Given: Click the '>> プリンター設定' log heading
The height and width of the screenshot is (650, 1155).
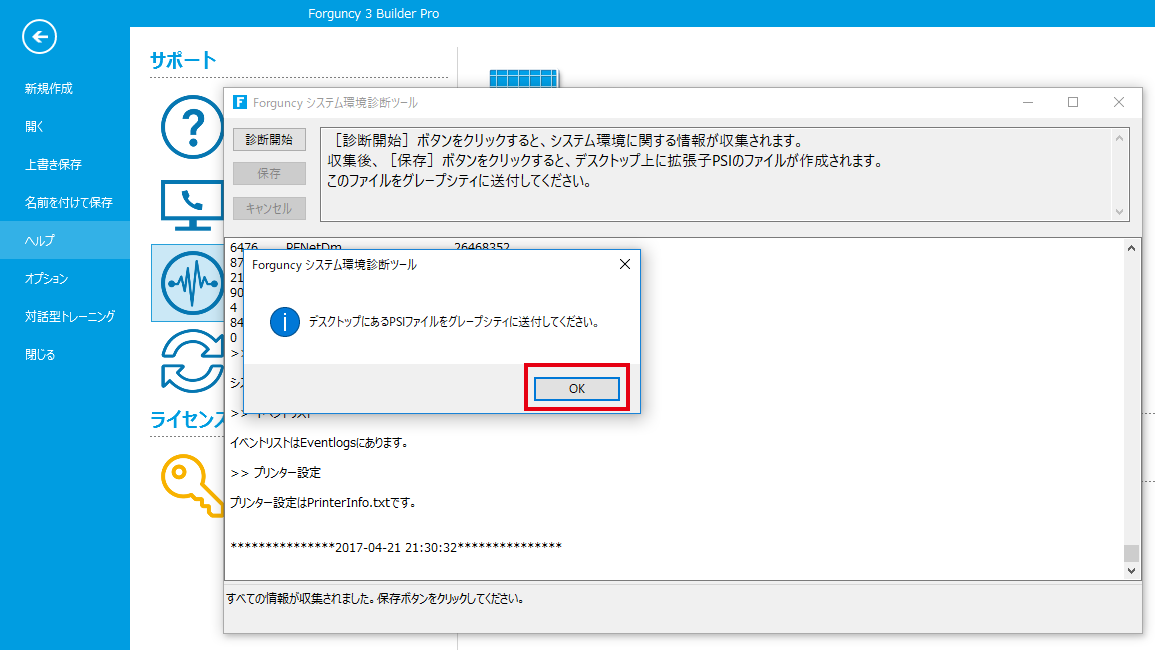Looking at the screenshot, I should [x=275, y=473].
